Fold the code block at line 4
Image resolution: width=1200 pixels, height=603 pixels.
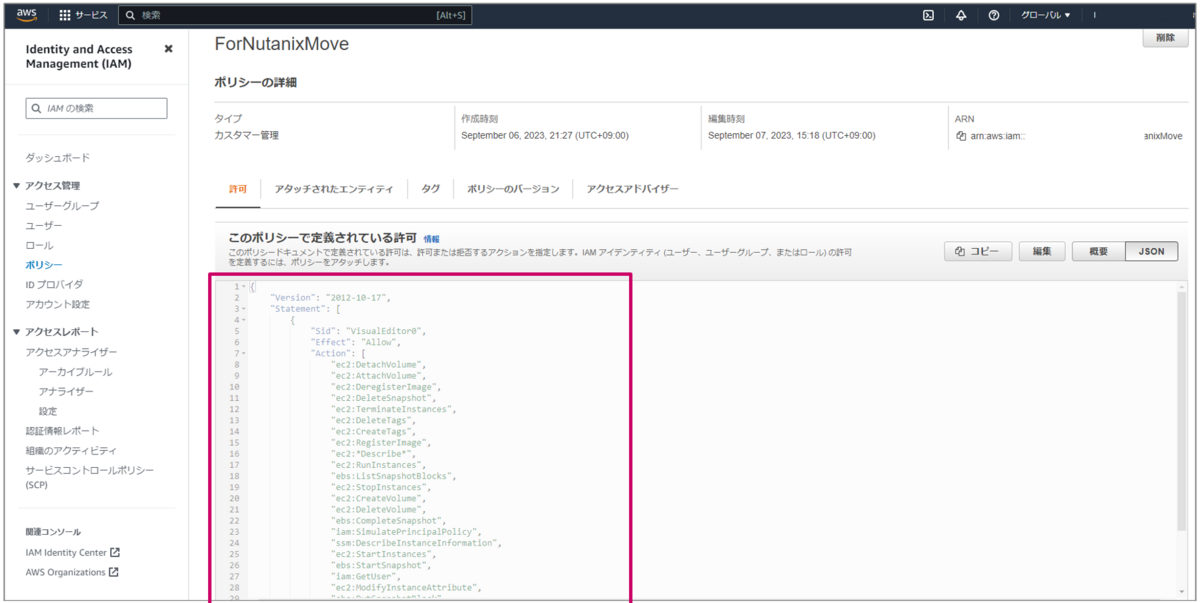click(x=244, y=320)
